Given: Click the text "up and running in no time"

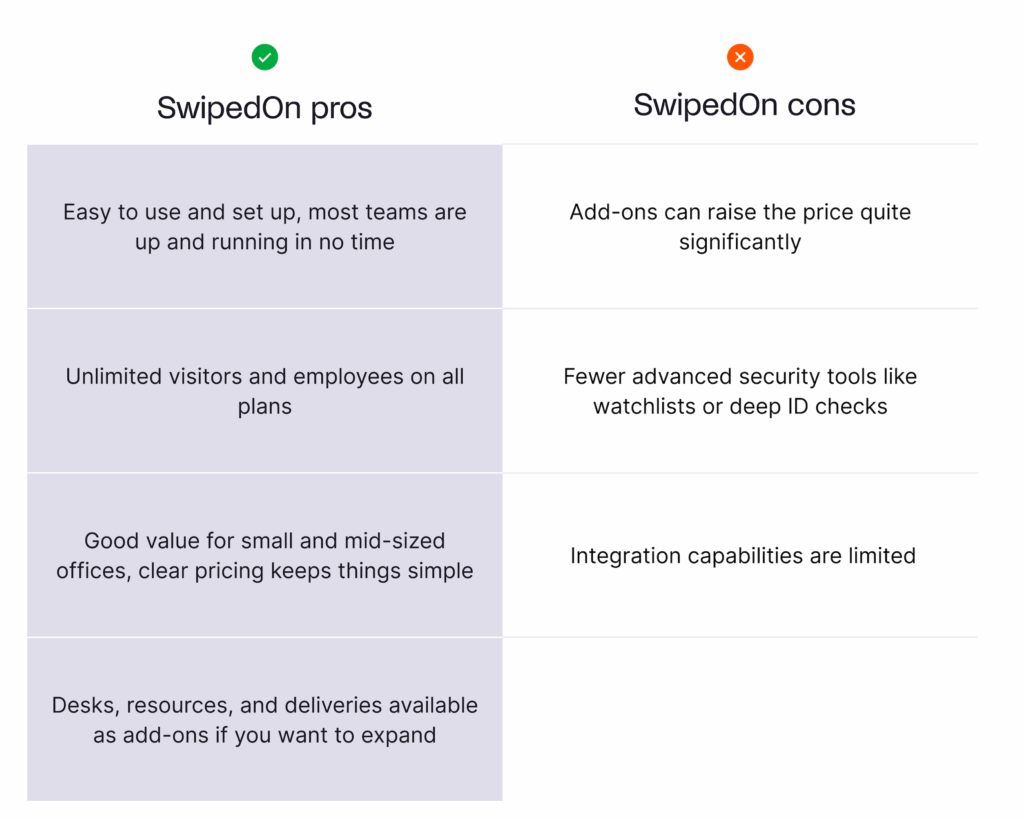Looking at the screenshot, I should [x=264, y=242].
